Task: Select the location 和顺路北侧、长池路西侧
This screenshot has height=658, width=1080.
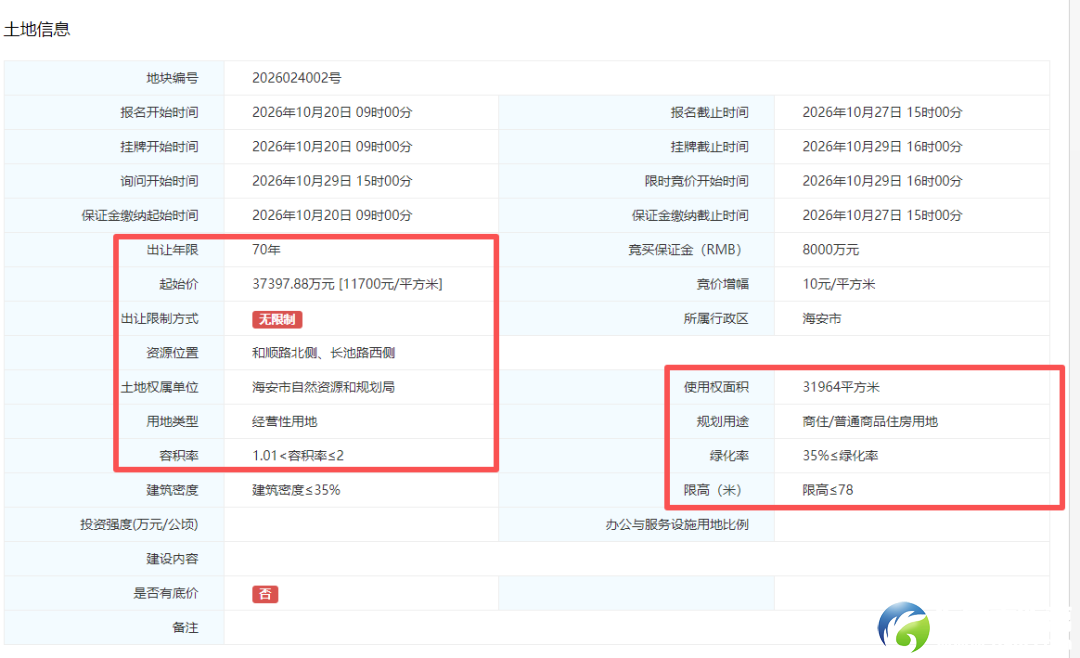Action: (324, 353)
